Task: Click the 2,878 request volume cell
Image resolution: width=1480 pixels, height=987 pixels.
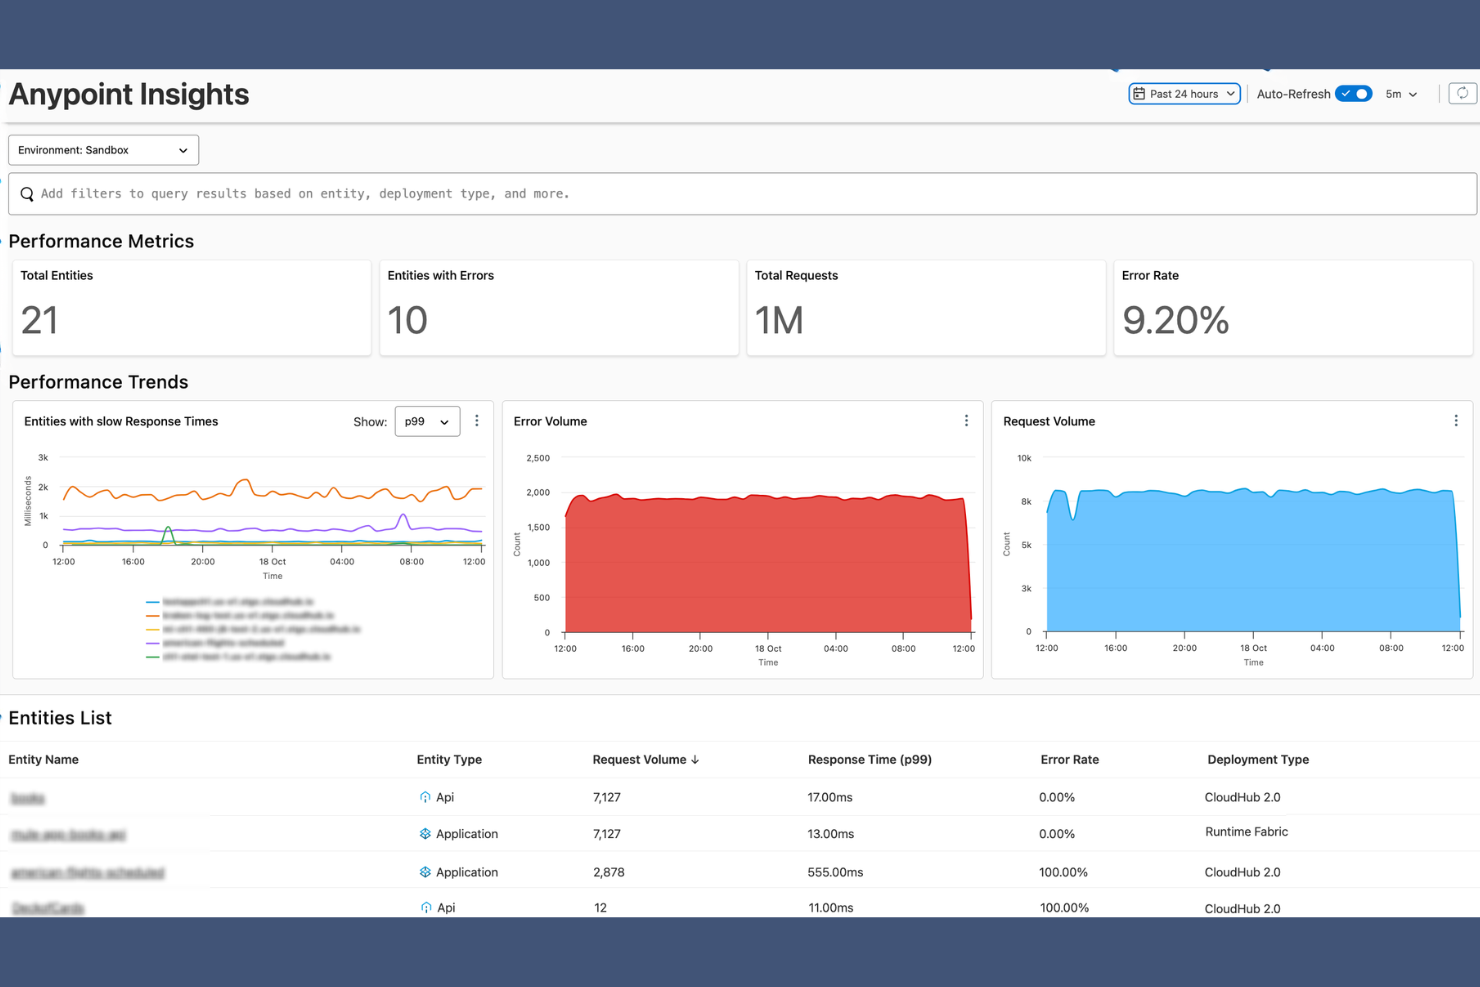Action: point(609,872)
